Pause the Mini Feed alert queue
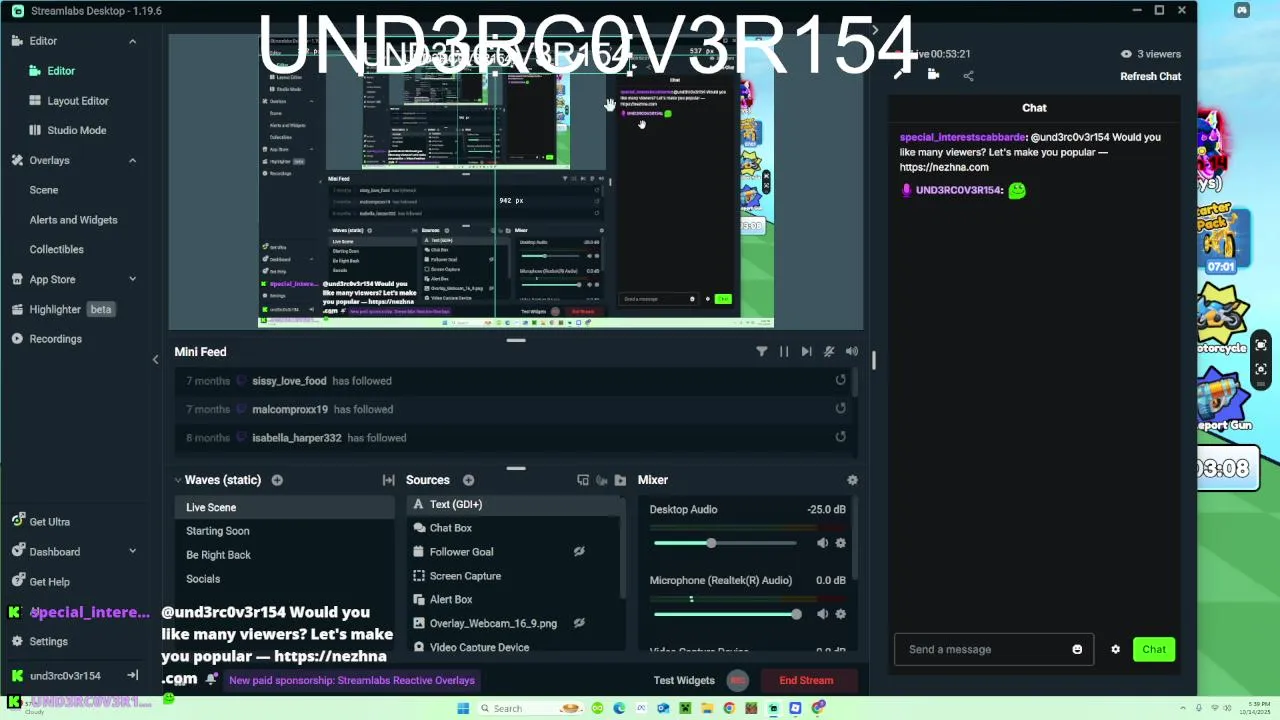This screenshot has width=1280, height=720. 784,352
